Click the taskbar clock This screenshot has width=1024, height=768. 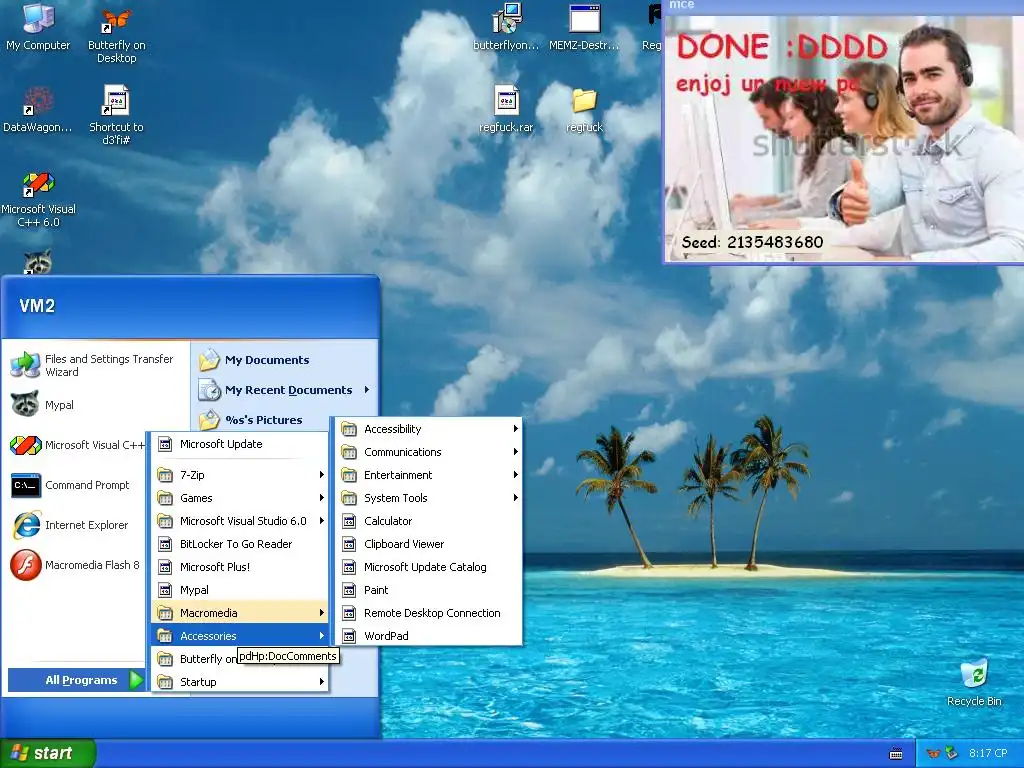pyautogui.click(x=988, y=754)
